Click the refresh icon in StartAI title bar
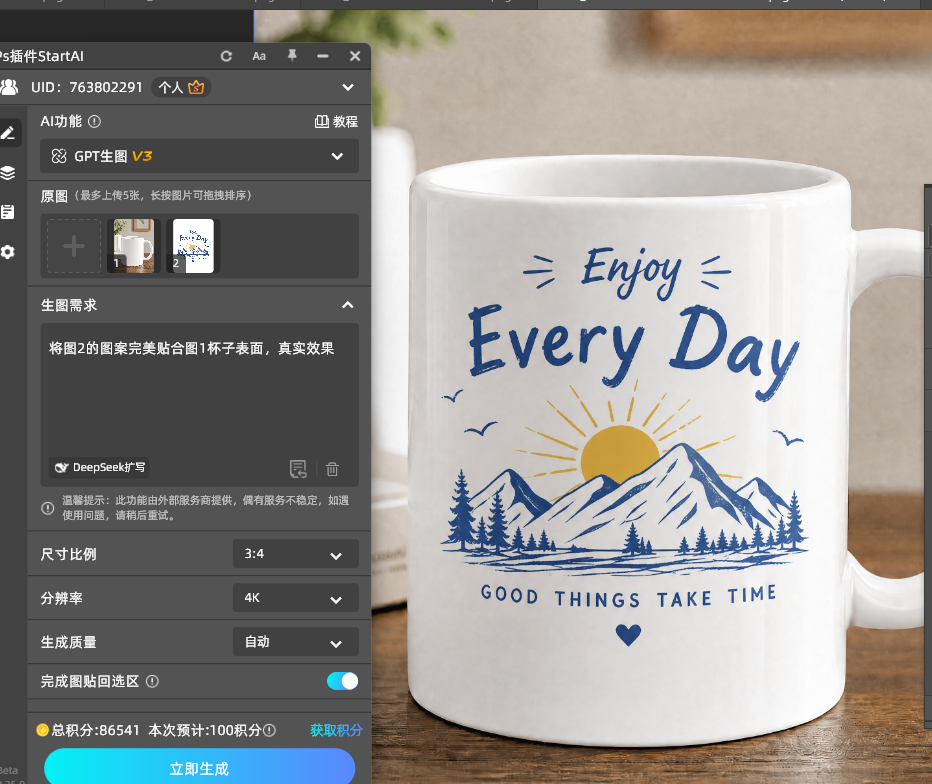 click(226, 56)
